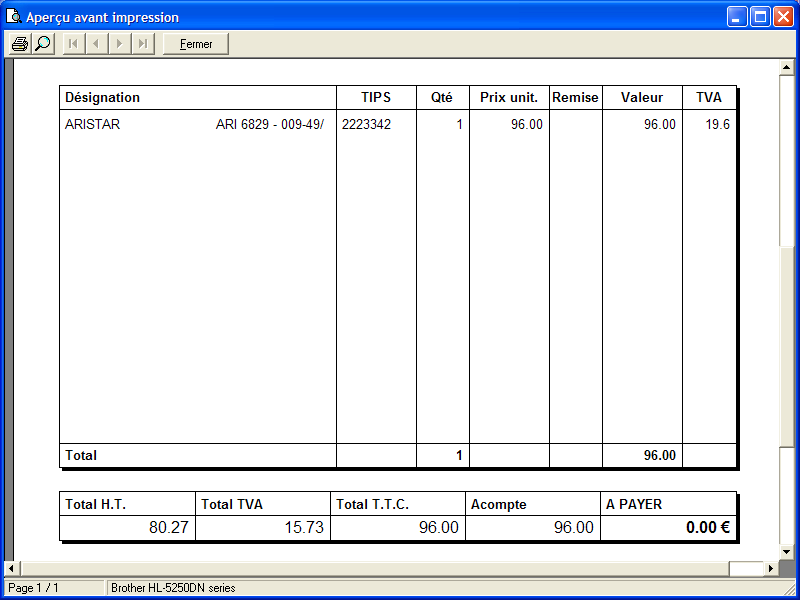Viewport: 800px width, 600px height.
Task: Click vertical scrollbar down arrow
Action: (786, 553)
